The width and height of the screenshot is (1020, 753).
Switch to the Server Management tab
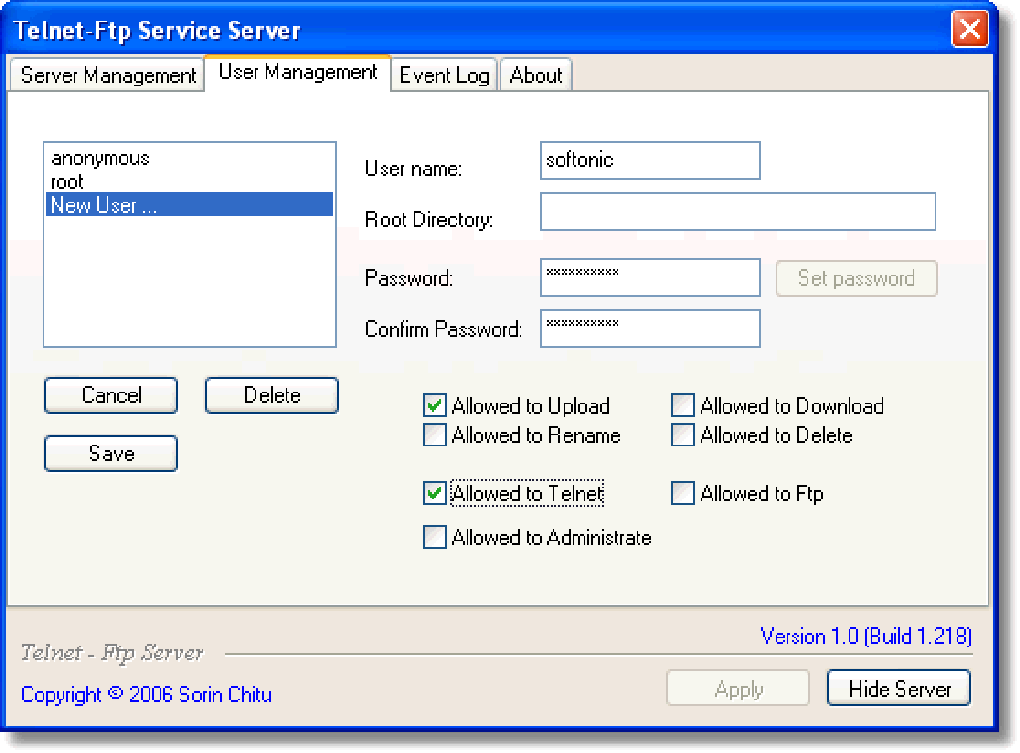[x=105, y=74]
